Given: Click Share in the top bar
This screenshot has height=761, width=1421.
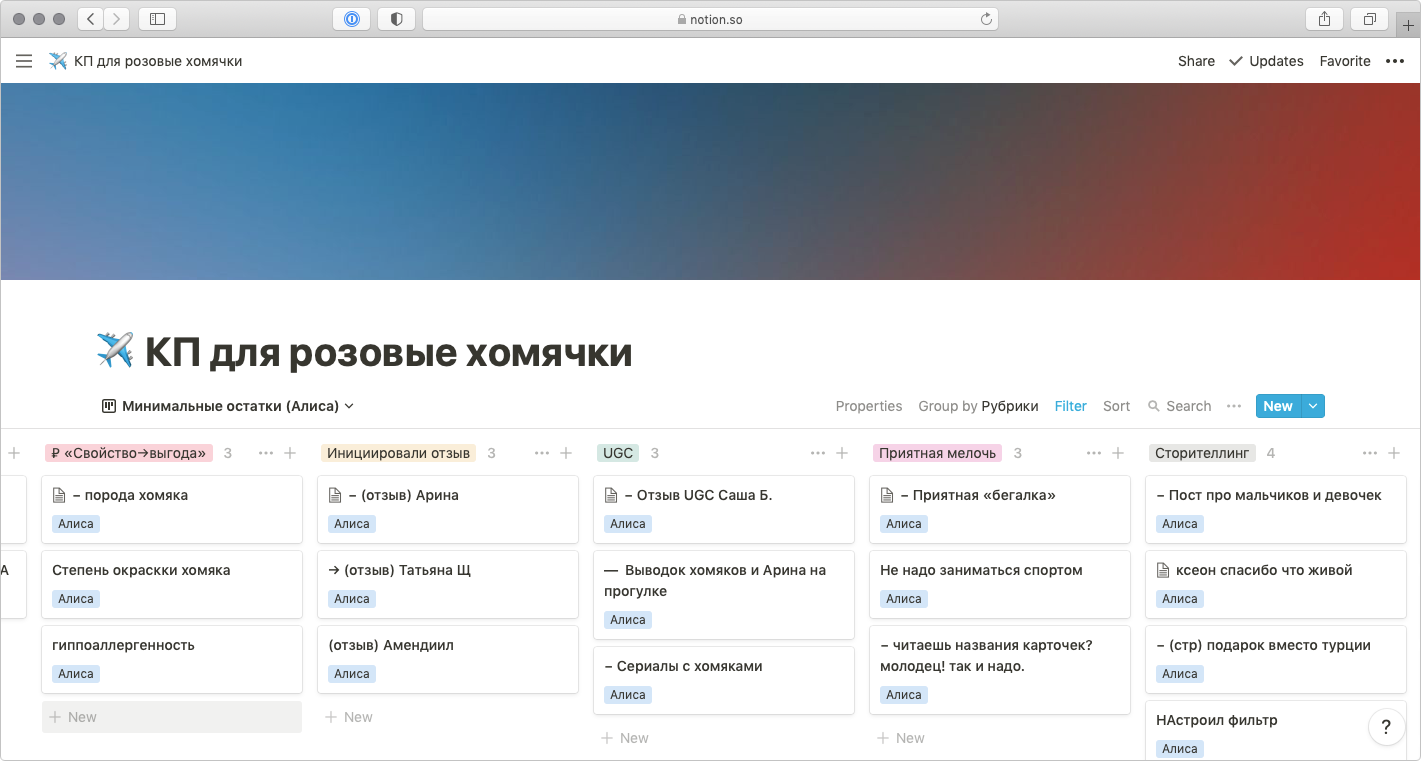Looking at the screenshot, I should pyautogui.click(x=1196, y=61).
